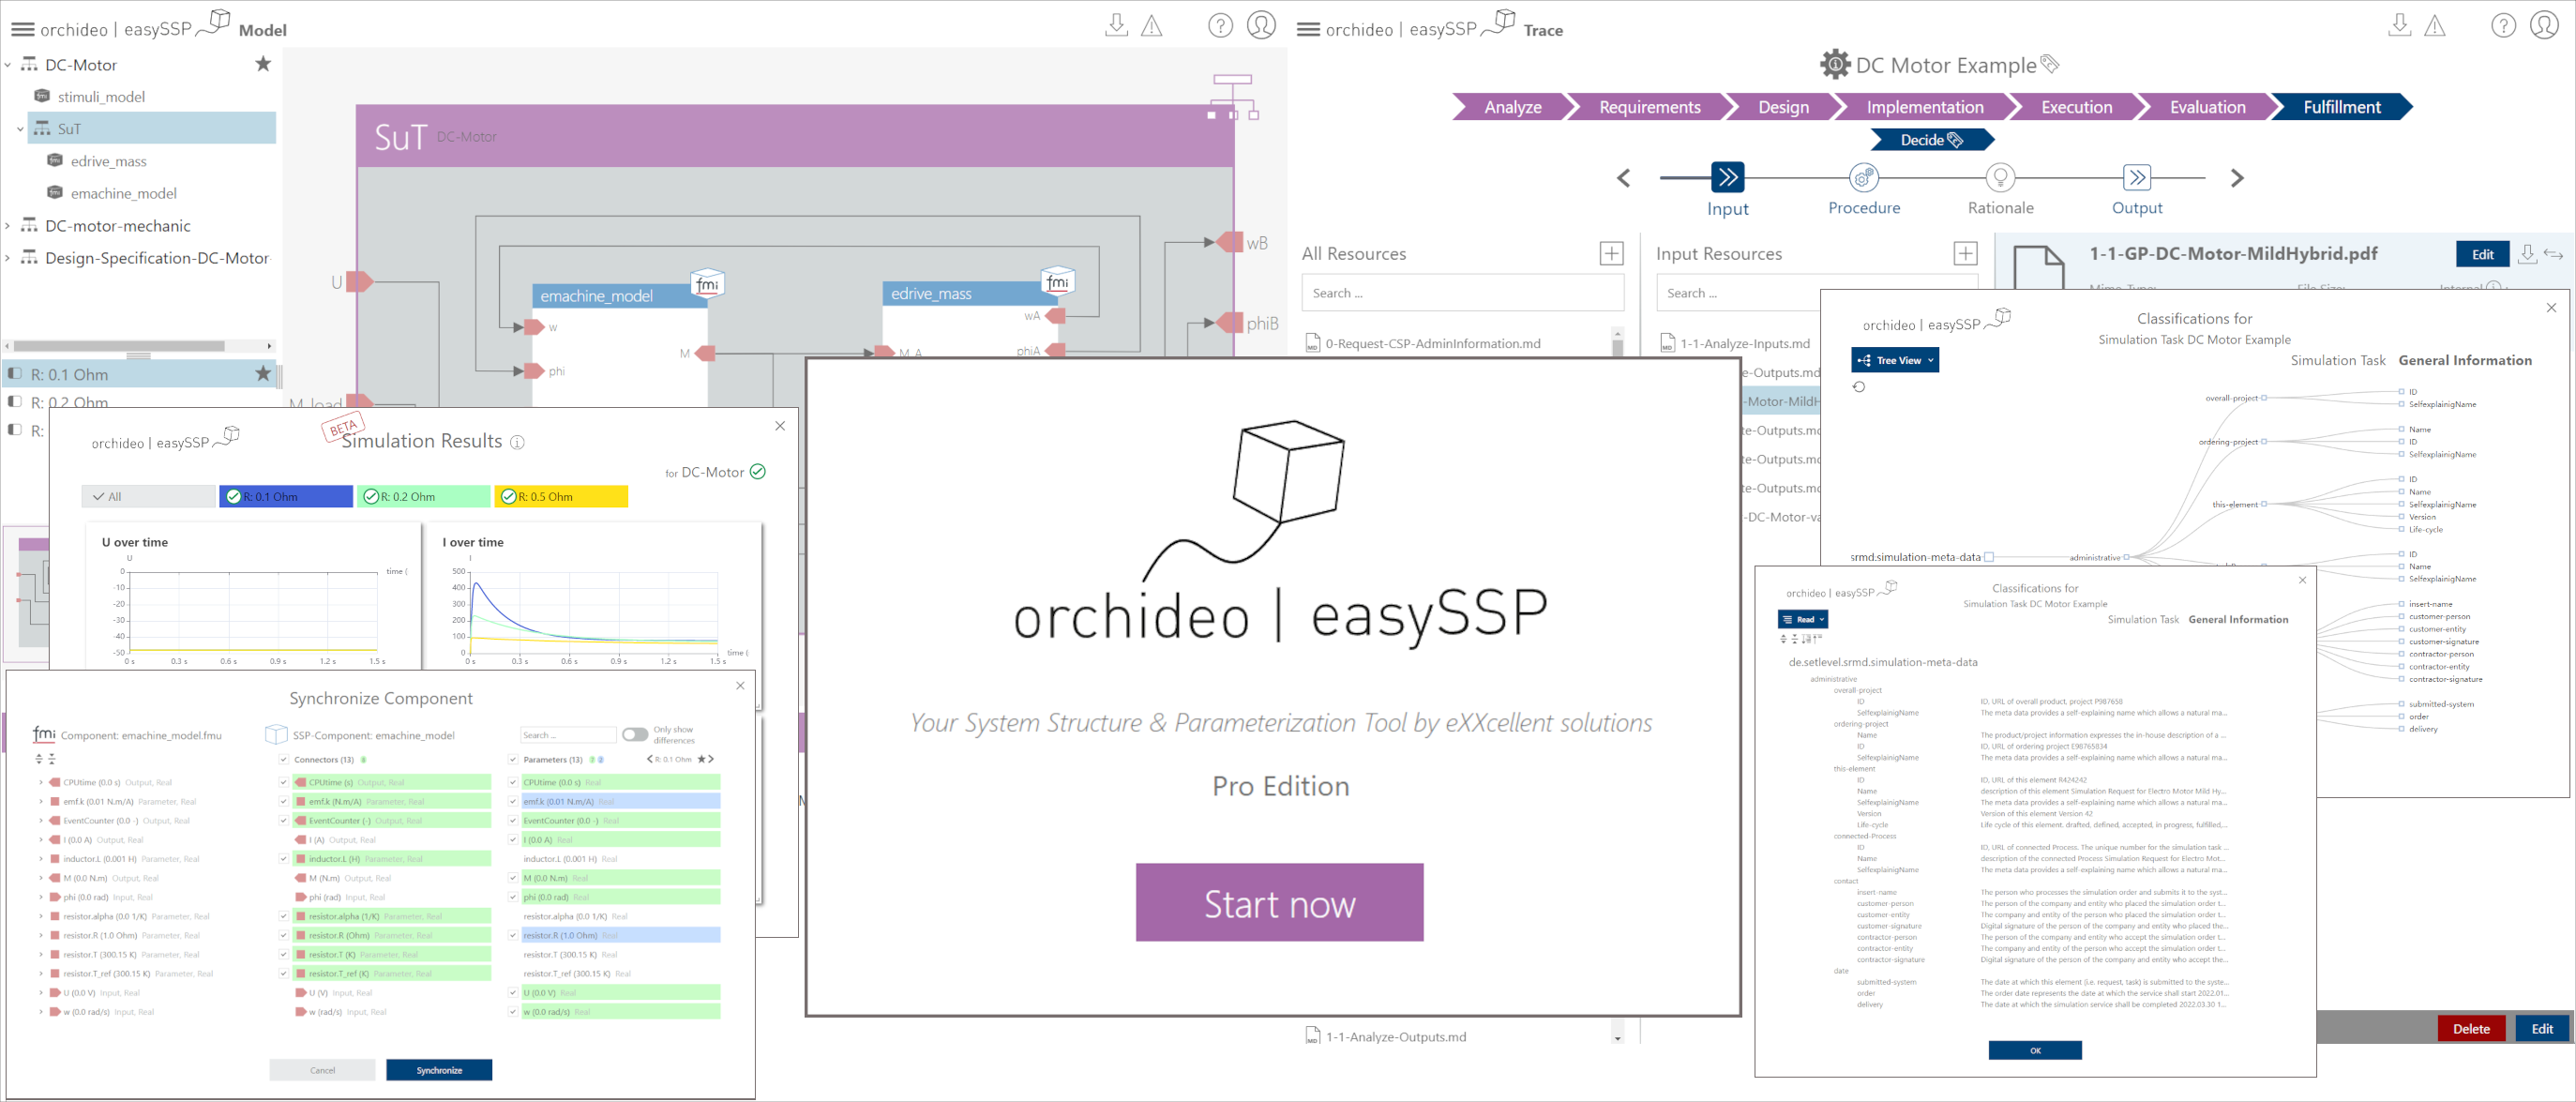Click All Resources search field
The image size is (2576, 1102).
click(1462, 293)
